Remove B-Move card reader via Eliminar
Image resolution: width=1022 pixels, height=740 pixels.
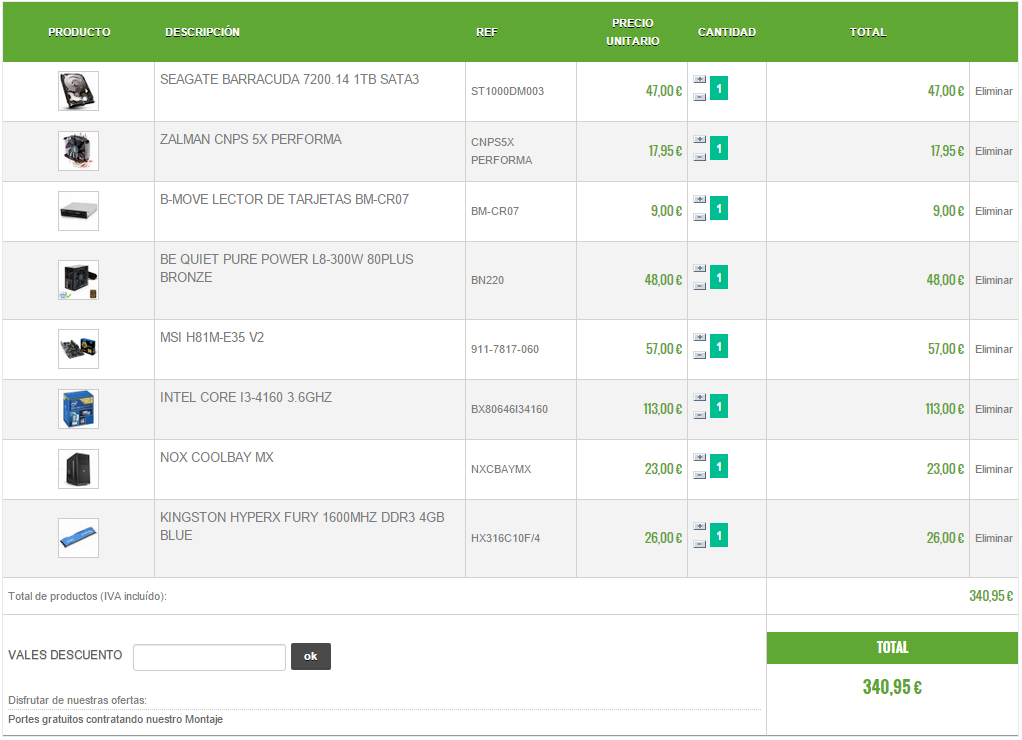click(993, 211)
